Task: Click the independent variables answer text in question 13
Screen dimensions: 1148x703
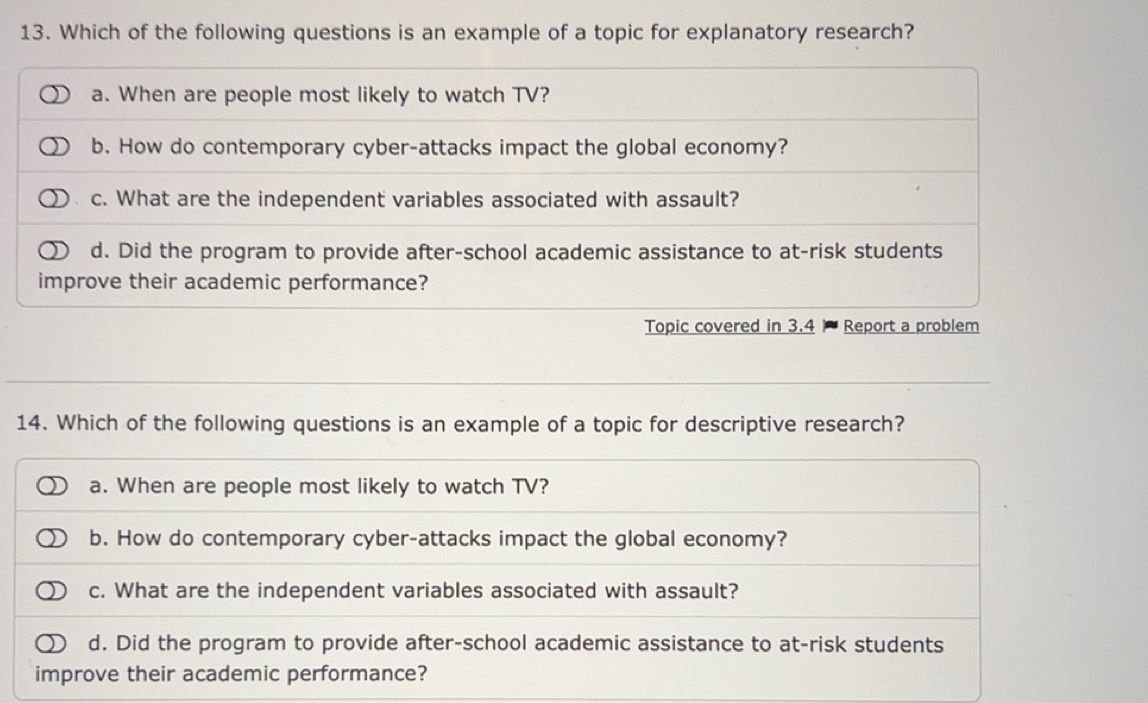Action: (x=415, y=199)
